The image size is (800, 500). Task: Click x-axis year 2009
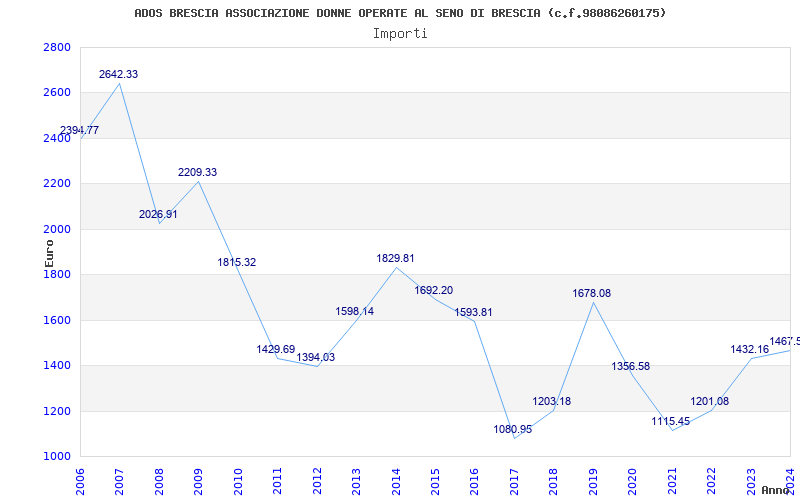pos(198,481)
